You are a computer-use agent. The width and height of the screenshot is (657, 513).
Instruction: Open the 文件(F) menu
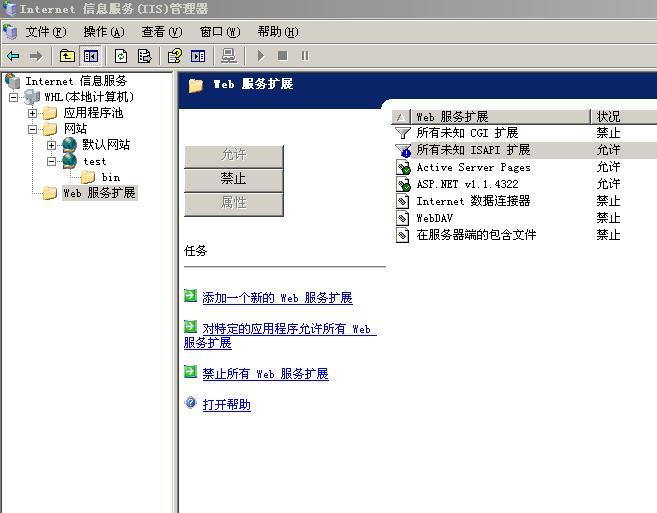46,32
